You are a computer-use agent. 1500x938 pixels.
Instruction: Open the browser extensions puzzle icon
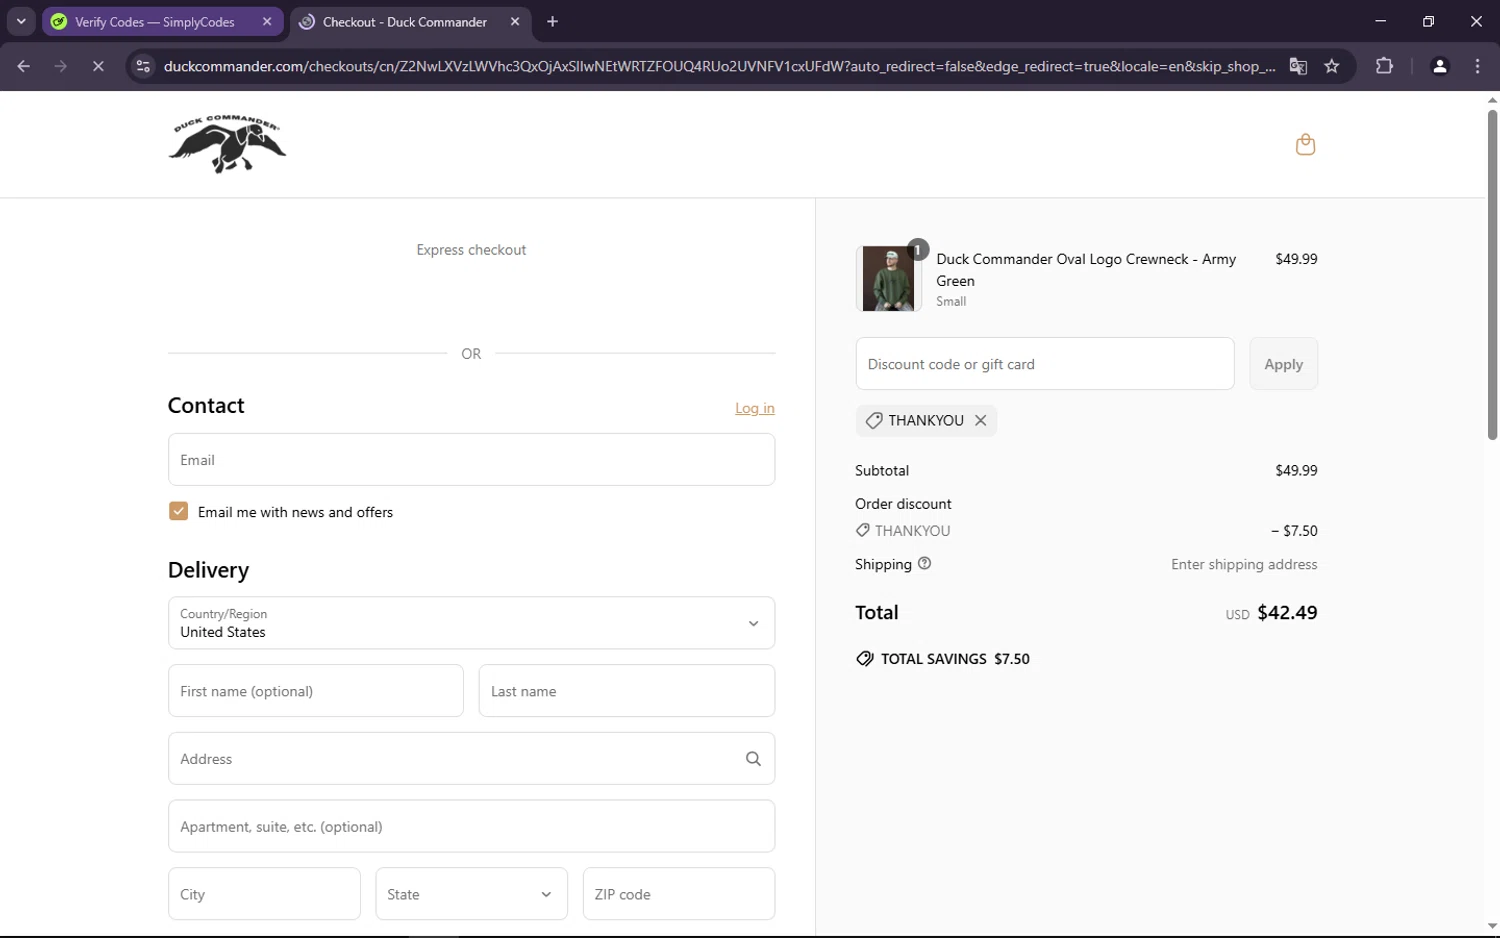[x=1384, y=66]
